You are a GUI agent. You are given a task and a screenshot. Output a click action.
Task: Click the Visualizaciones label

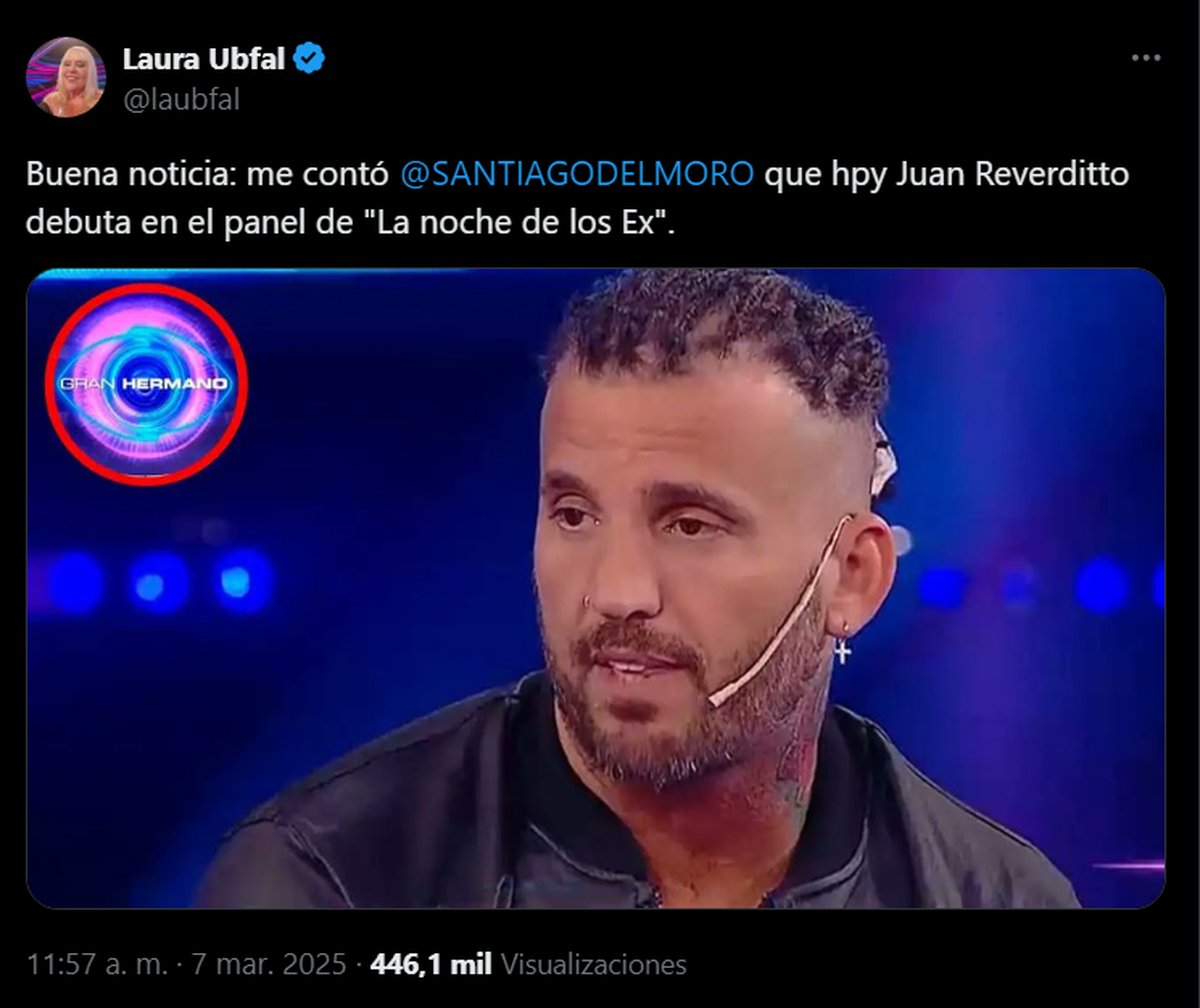point(593,965)
